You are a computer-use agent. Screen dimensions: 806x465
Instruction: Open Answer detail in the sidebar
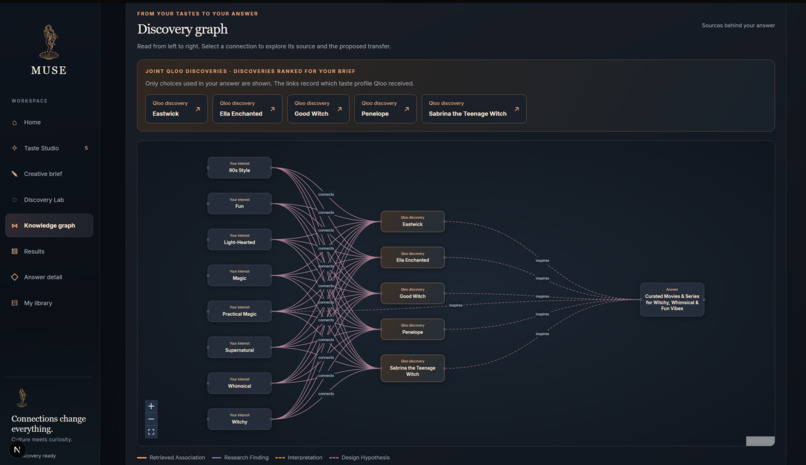(x=49, y=277)
